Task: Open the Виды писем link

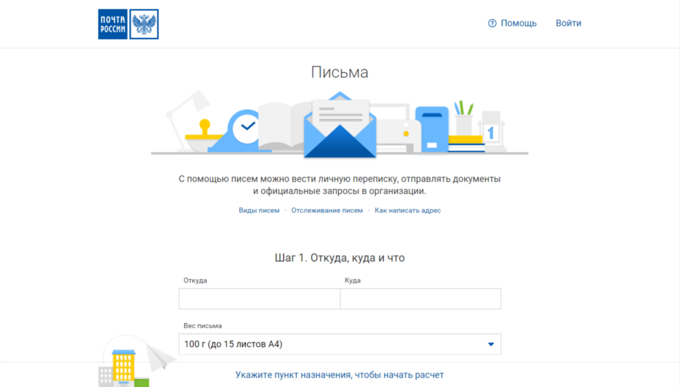Action: click(259, 210)
